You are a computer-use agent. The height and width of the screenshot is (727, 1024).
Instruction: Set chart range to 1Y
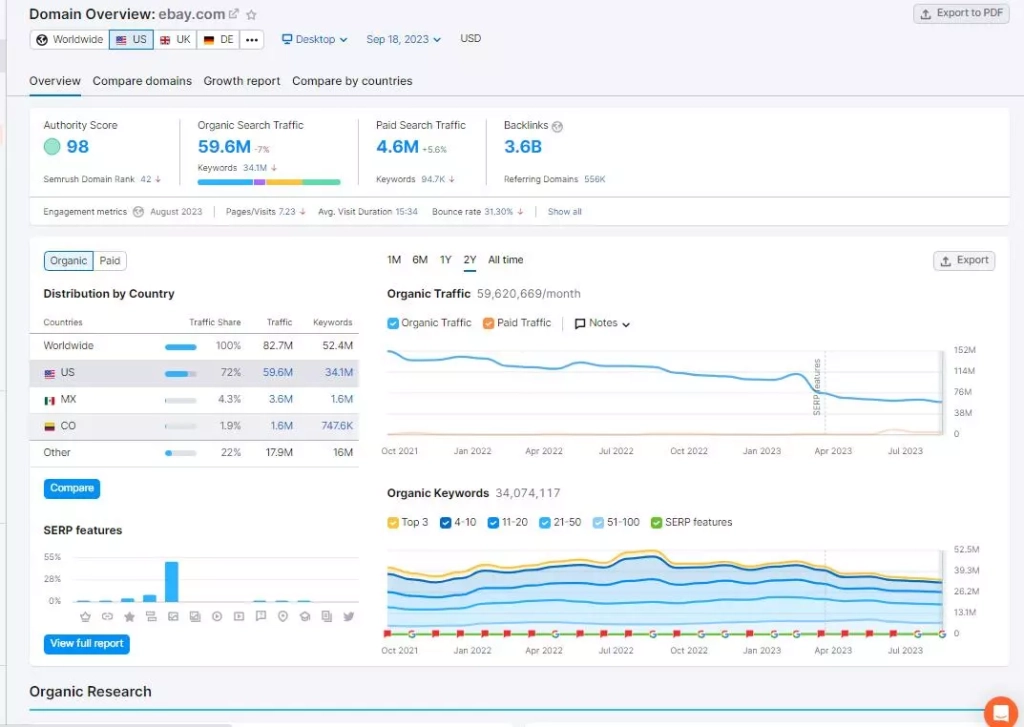(x=445, y=260)
